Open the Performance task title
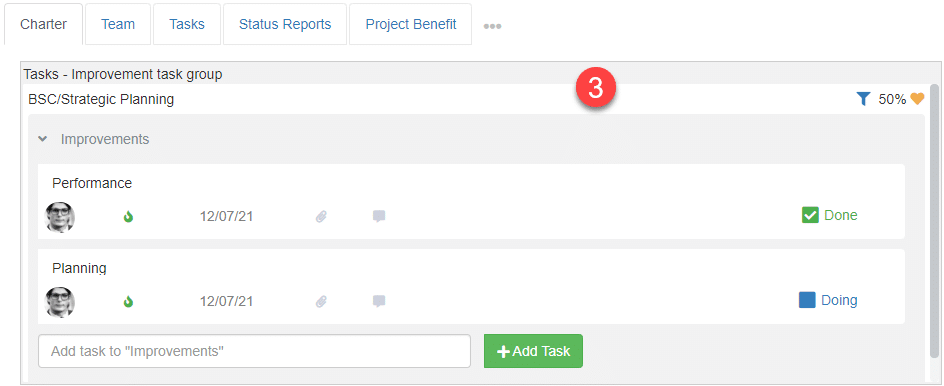 92,183
